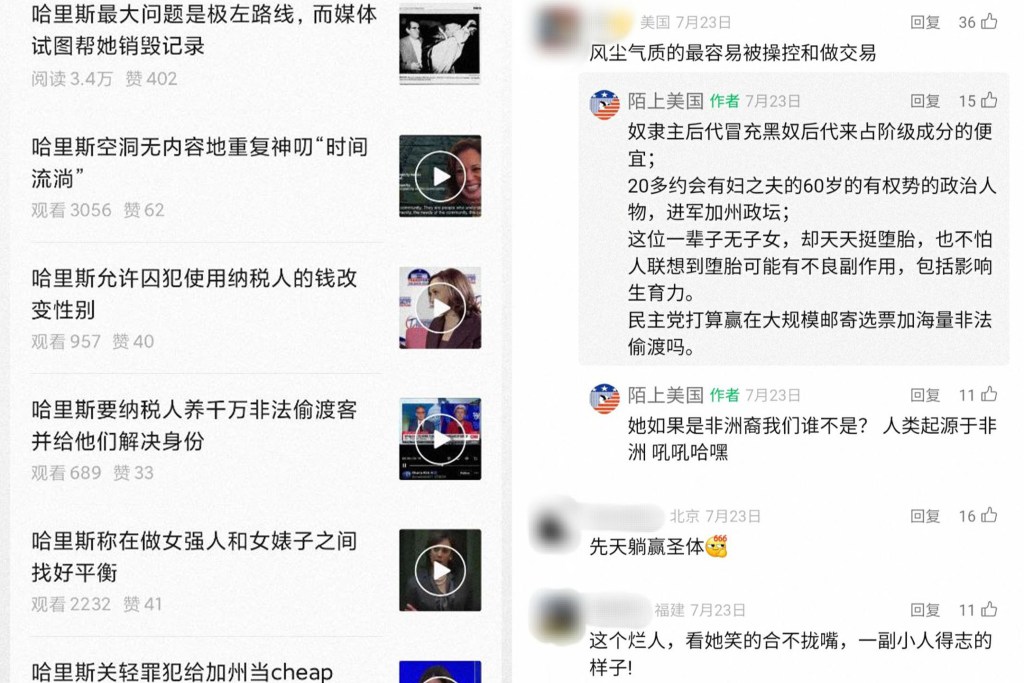1024x683 pixels.
Task: Reply to the Fujian commenter
Action: pos(925,611)
